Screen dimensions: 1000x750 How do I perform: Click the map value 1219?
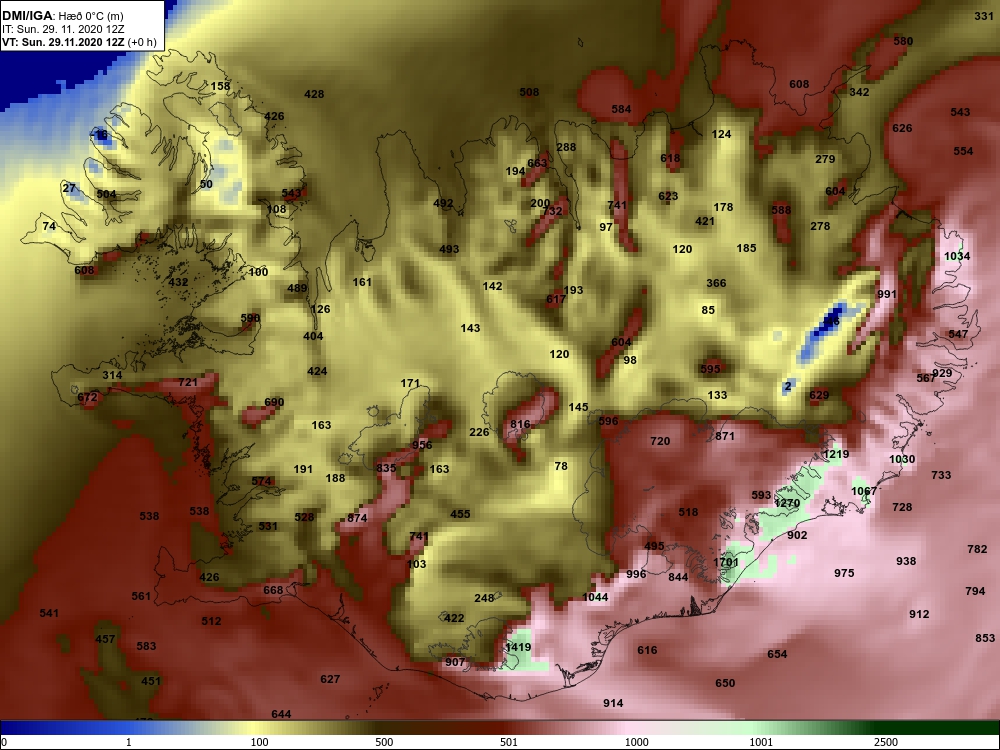[x=836, y=454]
